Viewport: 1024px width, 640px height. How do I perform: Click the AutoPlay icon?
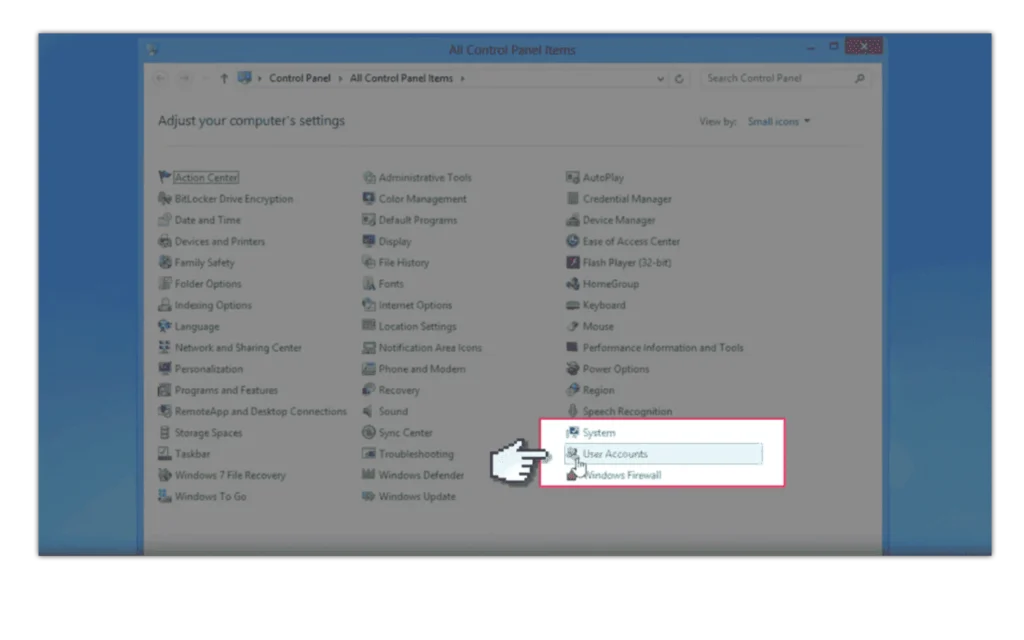pyautogui.click(x=573, y=177)
